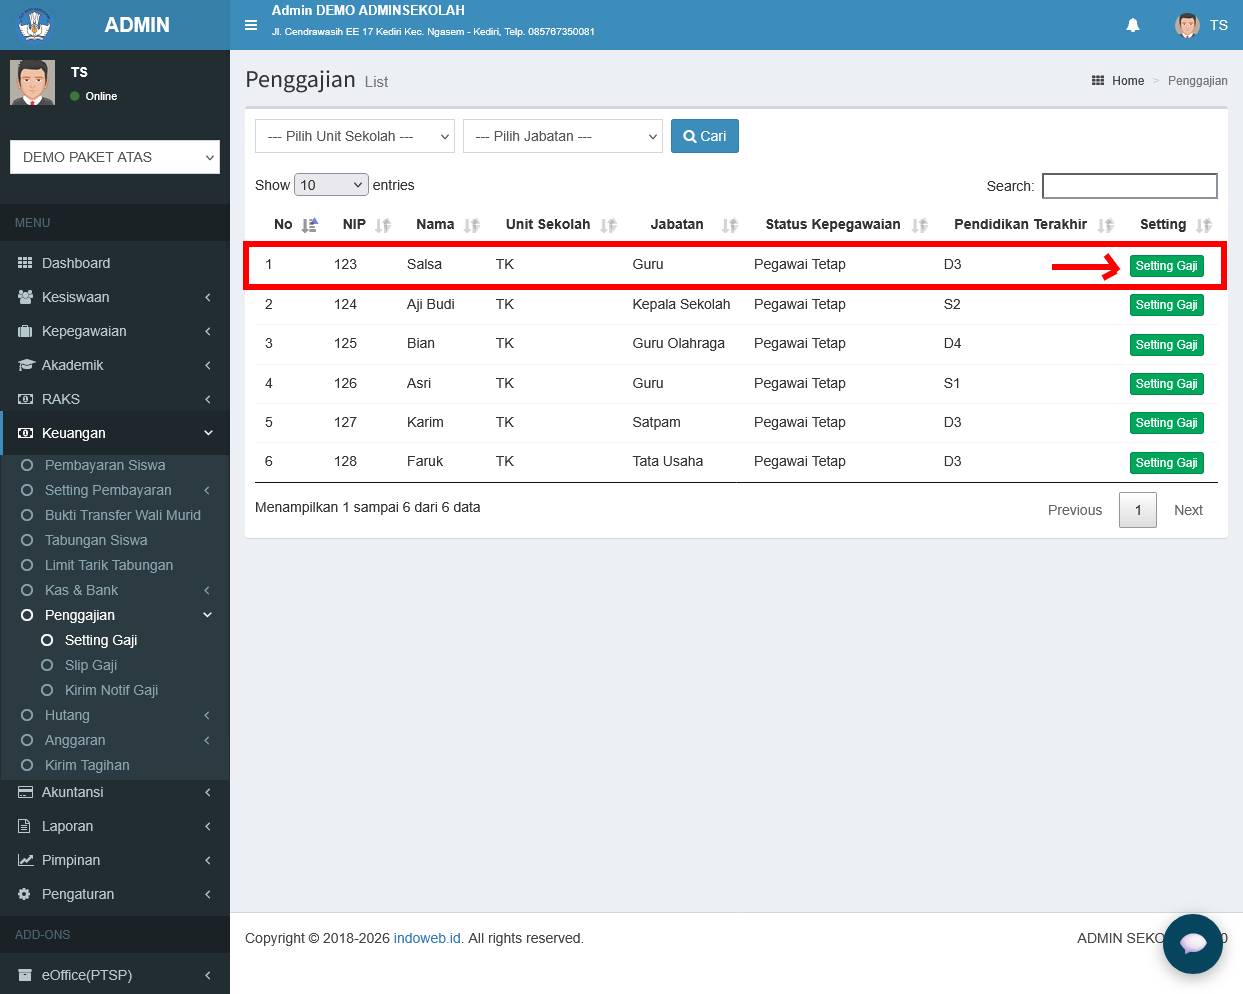1243x994 pixels.
Task: Open Bukti Transfer Wali Murid item
Action: click(123, 515)
